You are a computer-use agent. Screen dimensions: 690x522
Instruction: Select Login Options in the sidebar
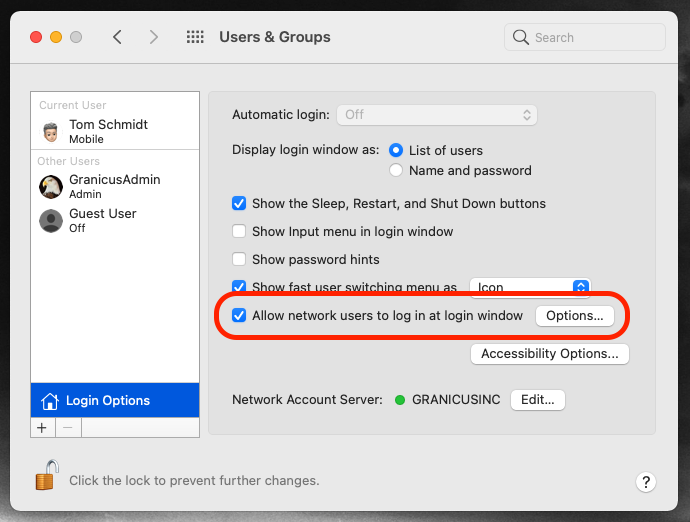click(108, 400)
